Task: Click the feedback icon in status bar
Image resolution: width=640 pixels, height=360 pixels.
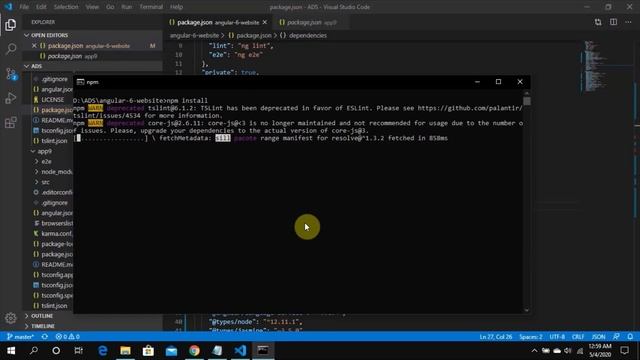Action: [616, 337]
